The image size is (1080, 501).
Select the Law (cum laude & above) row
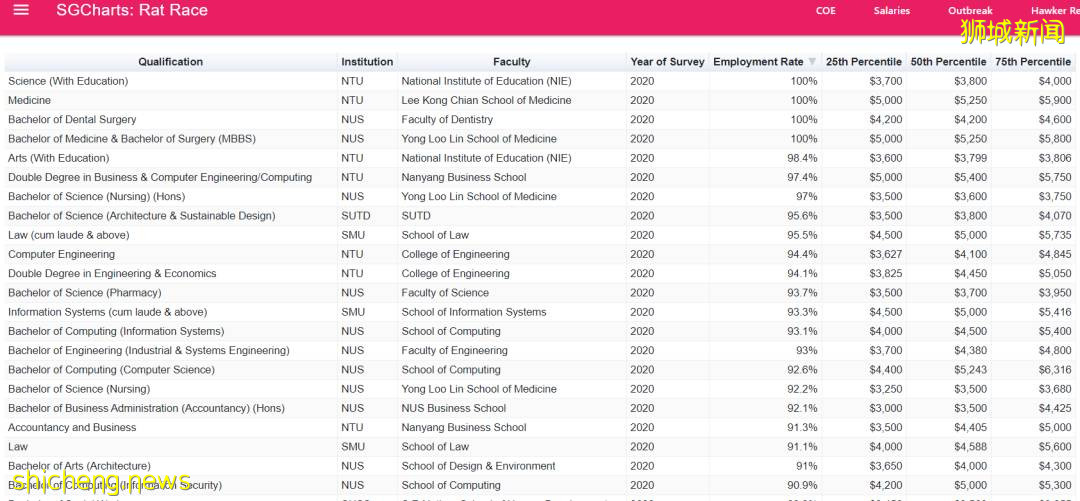(x=68, y=235)
